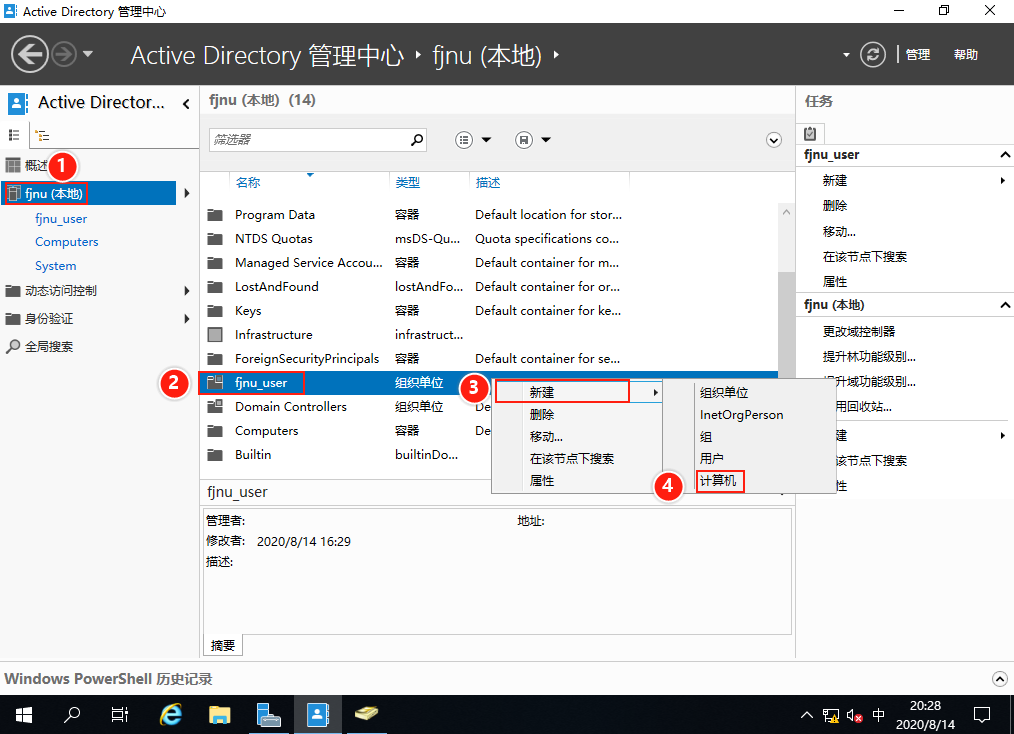Open Internet Explorer from taskbar
Screen dimensions: 1014x734
tap(171, 715)
